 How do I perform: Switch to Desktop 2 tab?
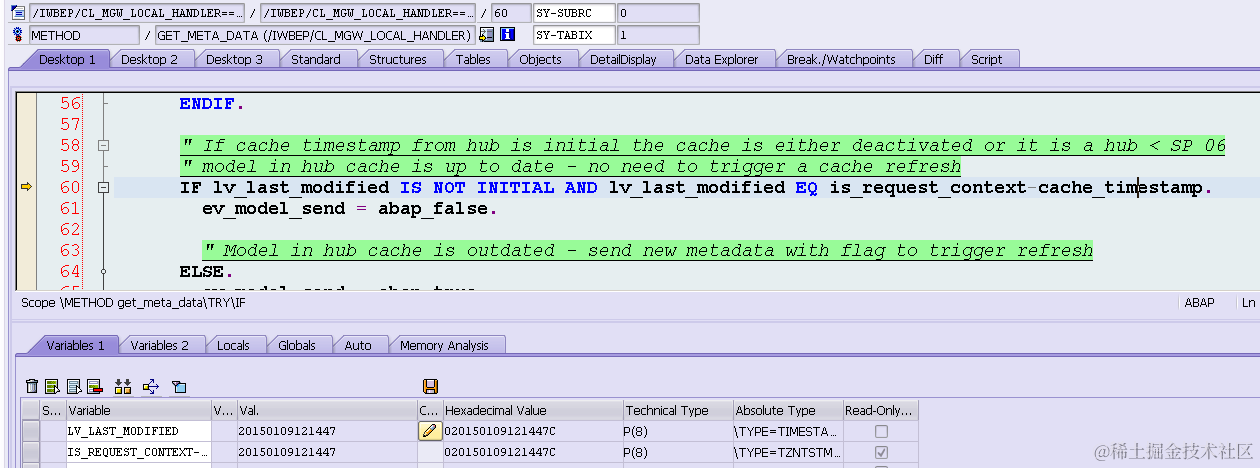pos(149,59)
